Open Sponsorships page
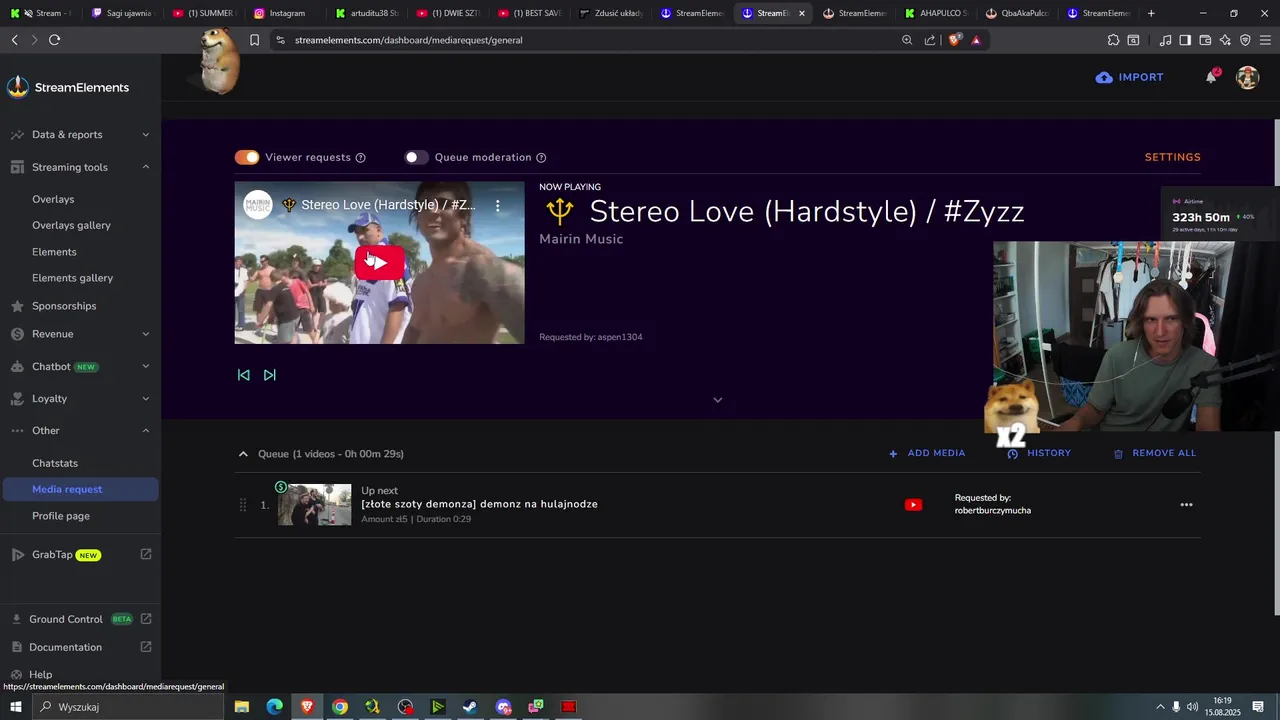Screen dimensions: 1280x720 (64, 306)
